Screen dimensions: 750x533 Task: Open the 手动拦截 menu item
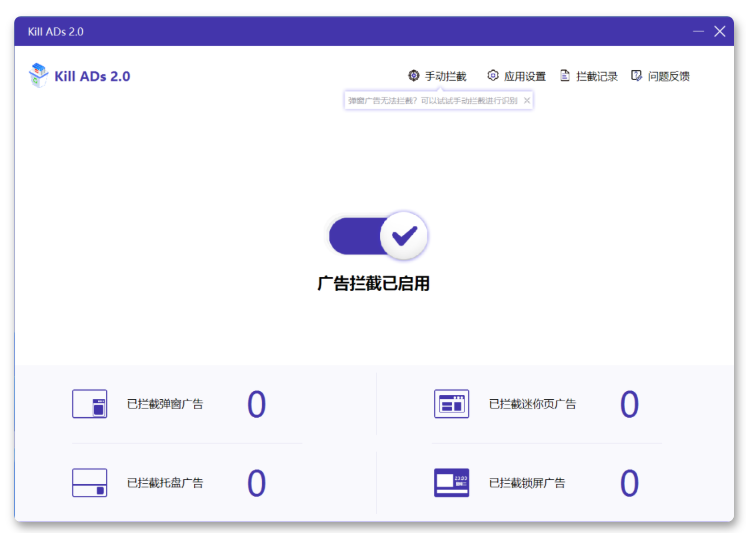[x=445, y=76]
